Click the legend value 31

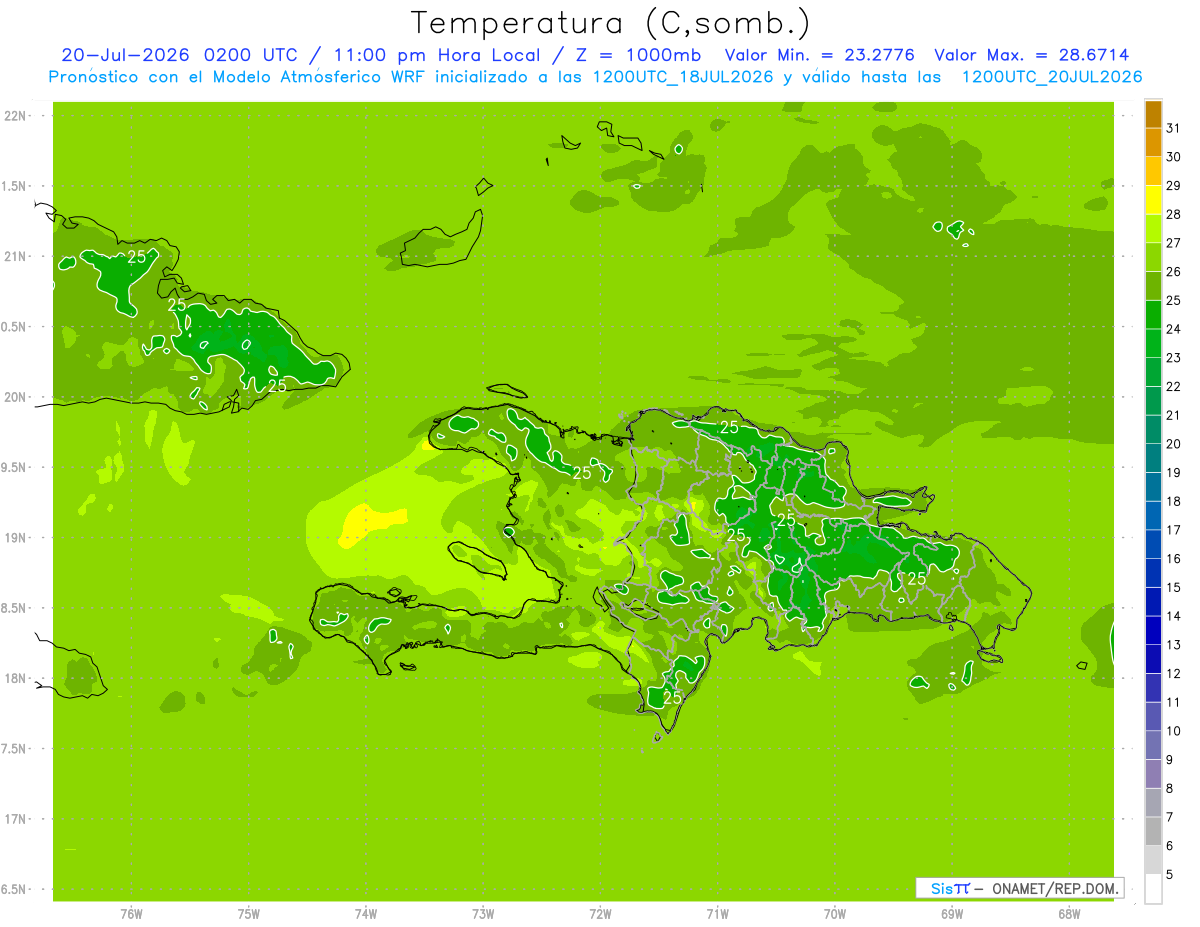(x=1174, y=128)
